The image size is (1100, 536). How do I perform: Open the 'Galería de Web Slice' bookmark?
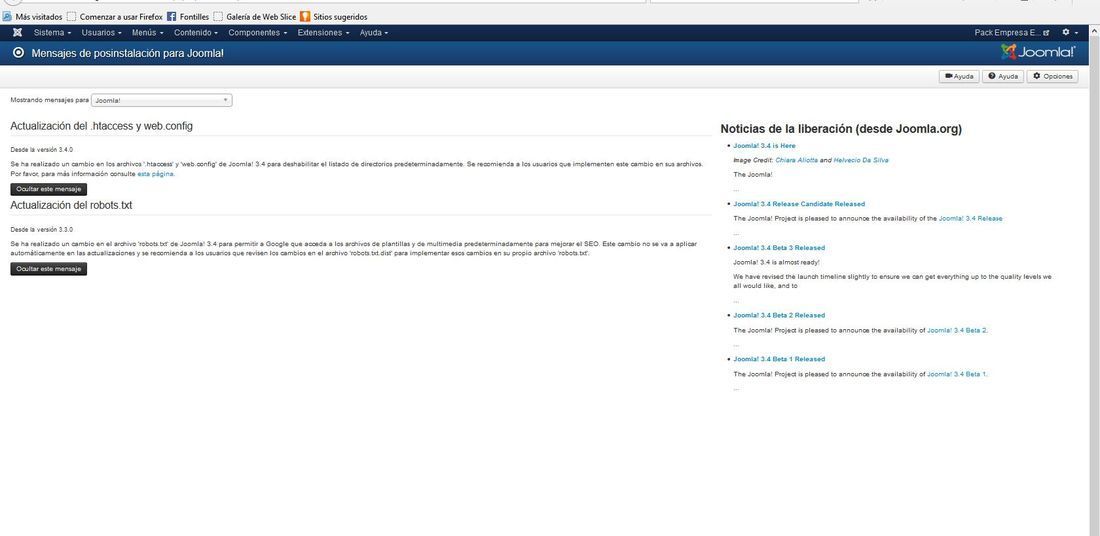pos(255,16)
